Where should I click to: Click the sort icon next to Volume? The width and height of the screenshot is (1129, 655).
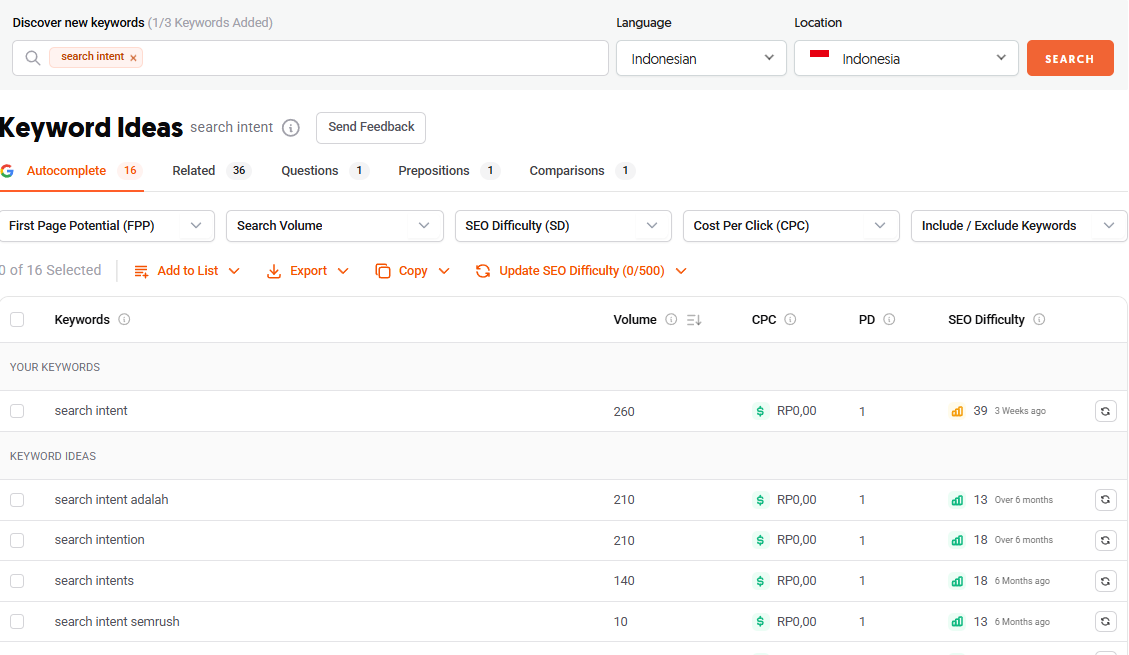pyautogui.click(x=694, y=320)
